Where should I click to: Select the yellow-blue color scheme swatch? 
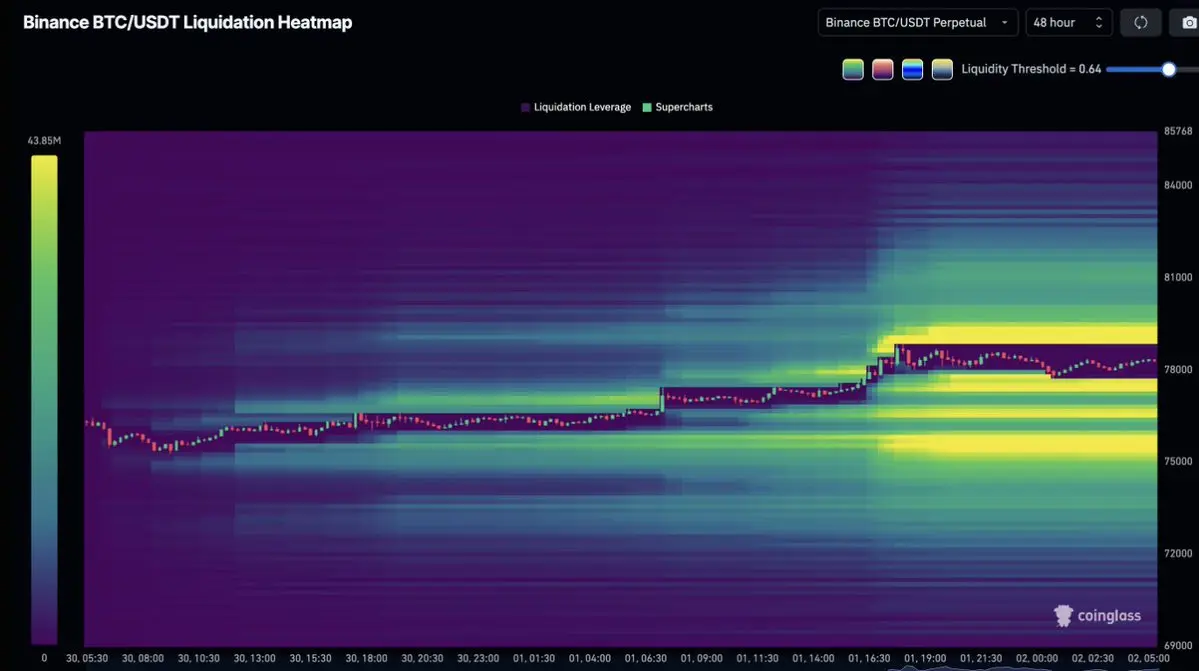(x=942, y=70)
